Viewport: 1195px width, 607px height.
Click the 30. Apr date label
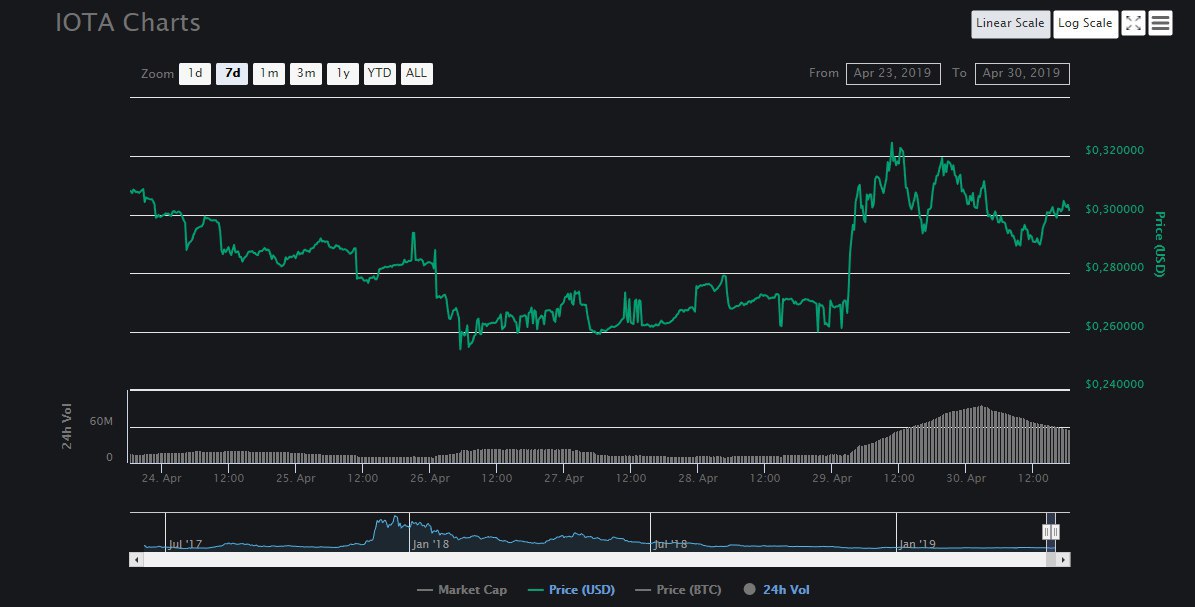click(x=966, y=478)
